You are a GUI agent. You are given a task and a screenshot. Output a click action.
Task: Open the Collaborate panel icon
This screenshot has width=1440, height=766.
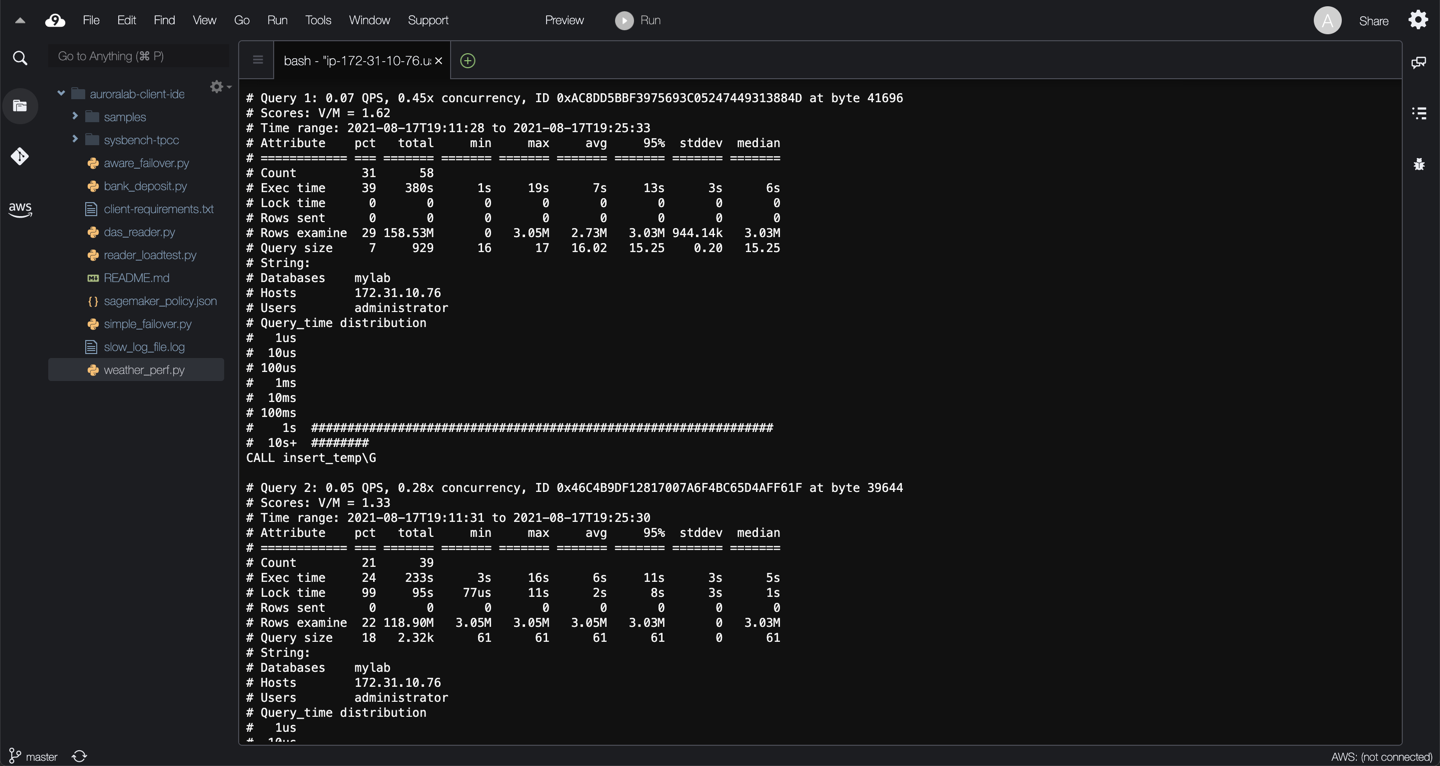tap(1418, 62)
